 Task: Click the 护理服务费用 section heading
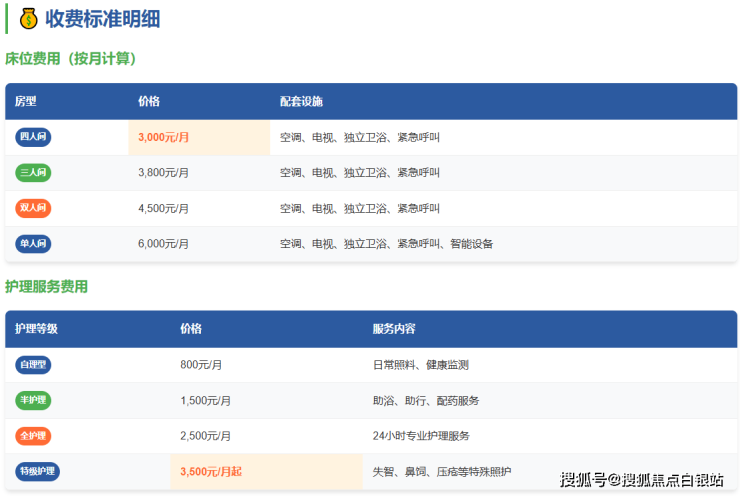(x=46, y=287)
